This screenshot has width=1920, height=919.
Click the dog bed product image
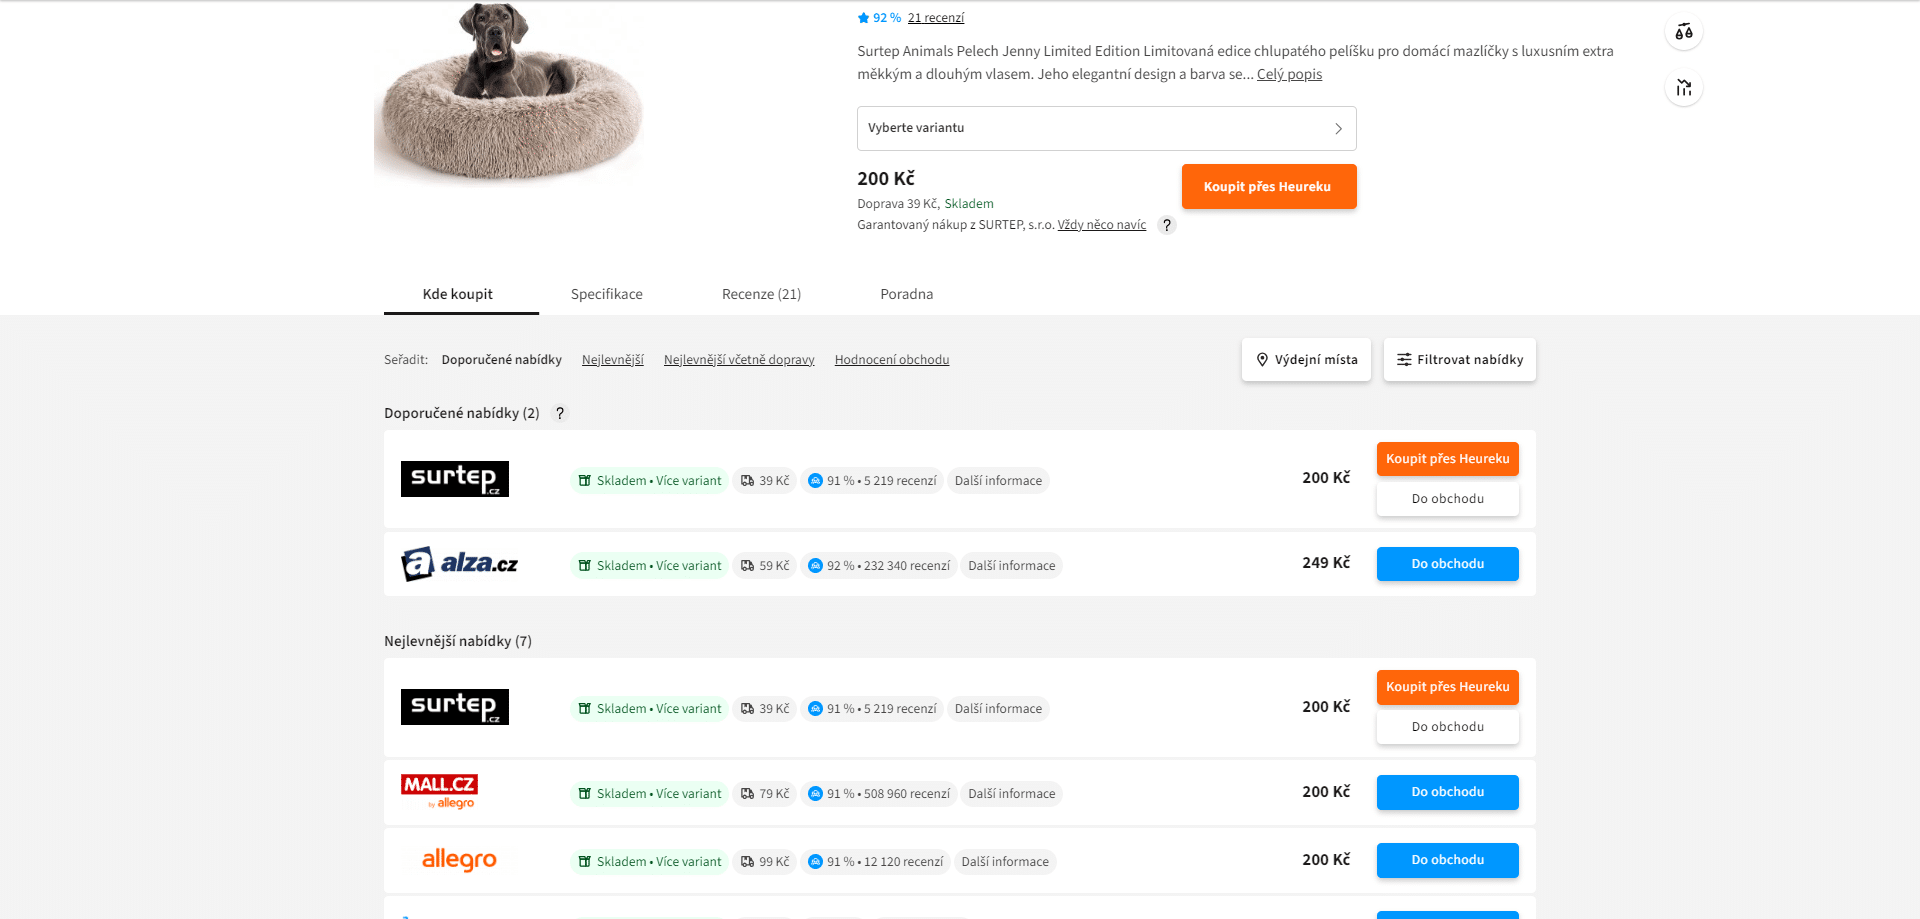tap(510, 92)
